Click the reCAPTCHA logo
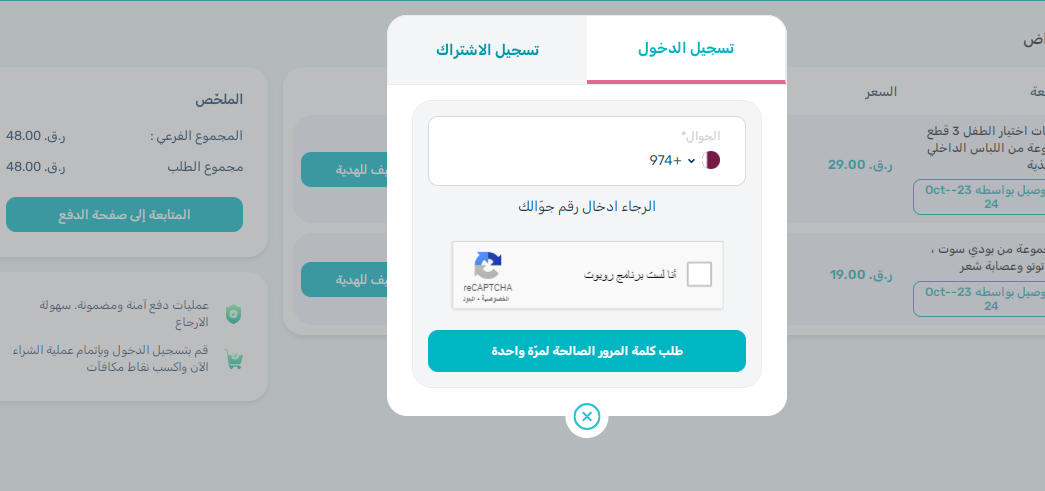The width and height of the screenshot is (1045, 491). (x=487, y=266)
